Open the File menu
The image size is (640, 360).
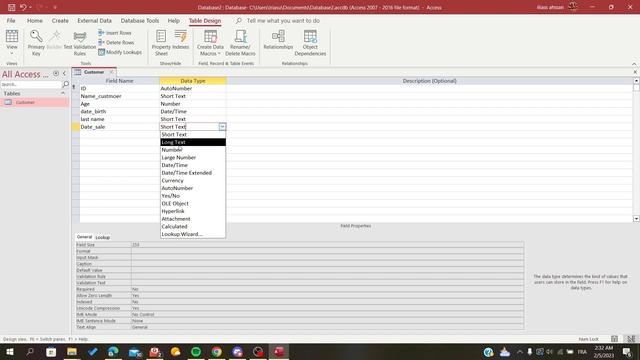coord(11,20)
